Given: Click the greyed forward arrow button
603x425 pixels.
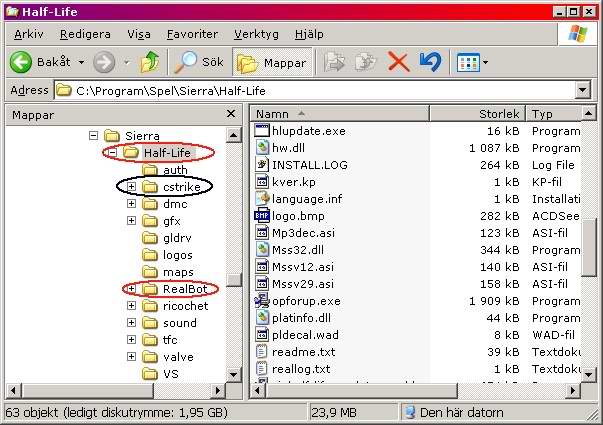Looking at the screenshot, I should coord(104,62).
